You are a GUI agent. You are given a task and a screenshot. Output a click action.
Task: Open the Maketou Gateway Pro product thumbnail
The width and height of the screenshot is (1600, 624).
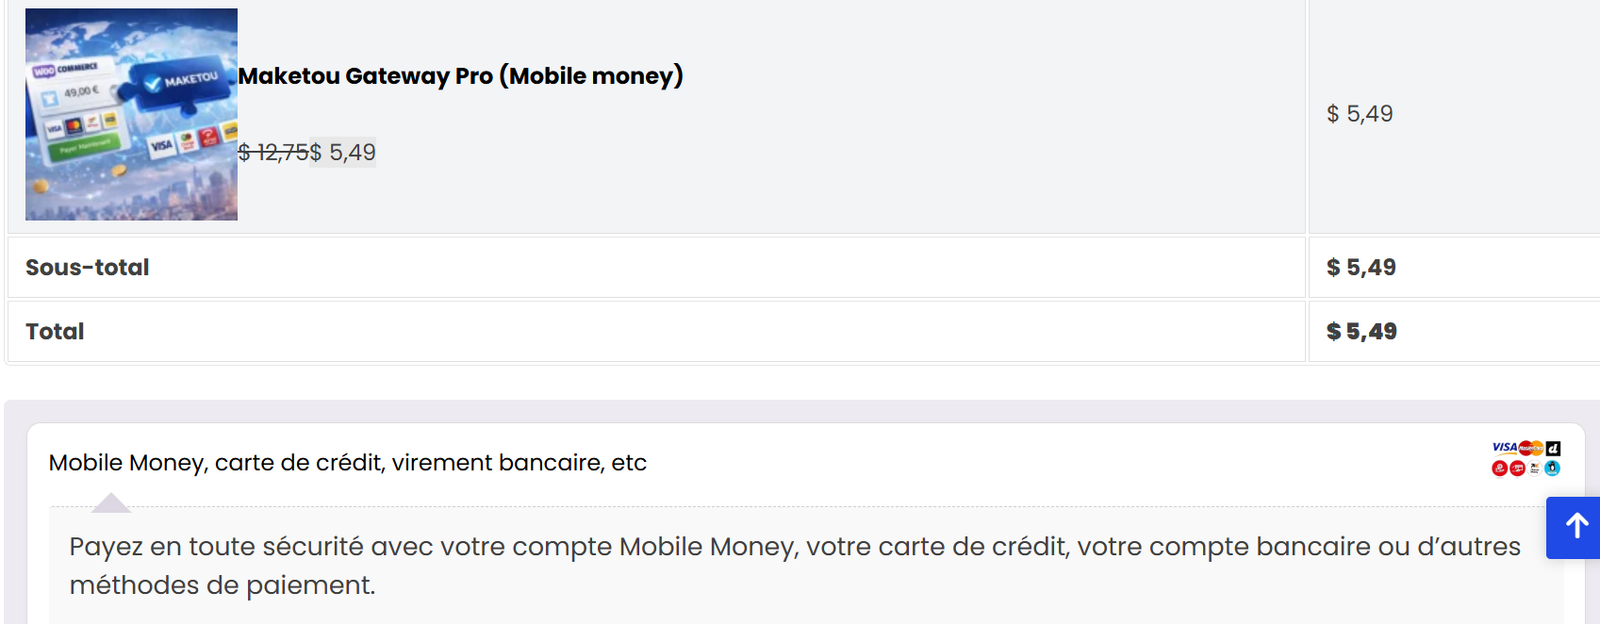(x=131, y=114)
